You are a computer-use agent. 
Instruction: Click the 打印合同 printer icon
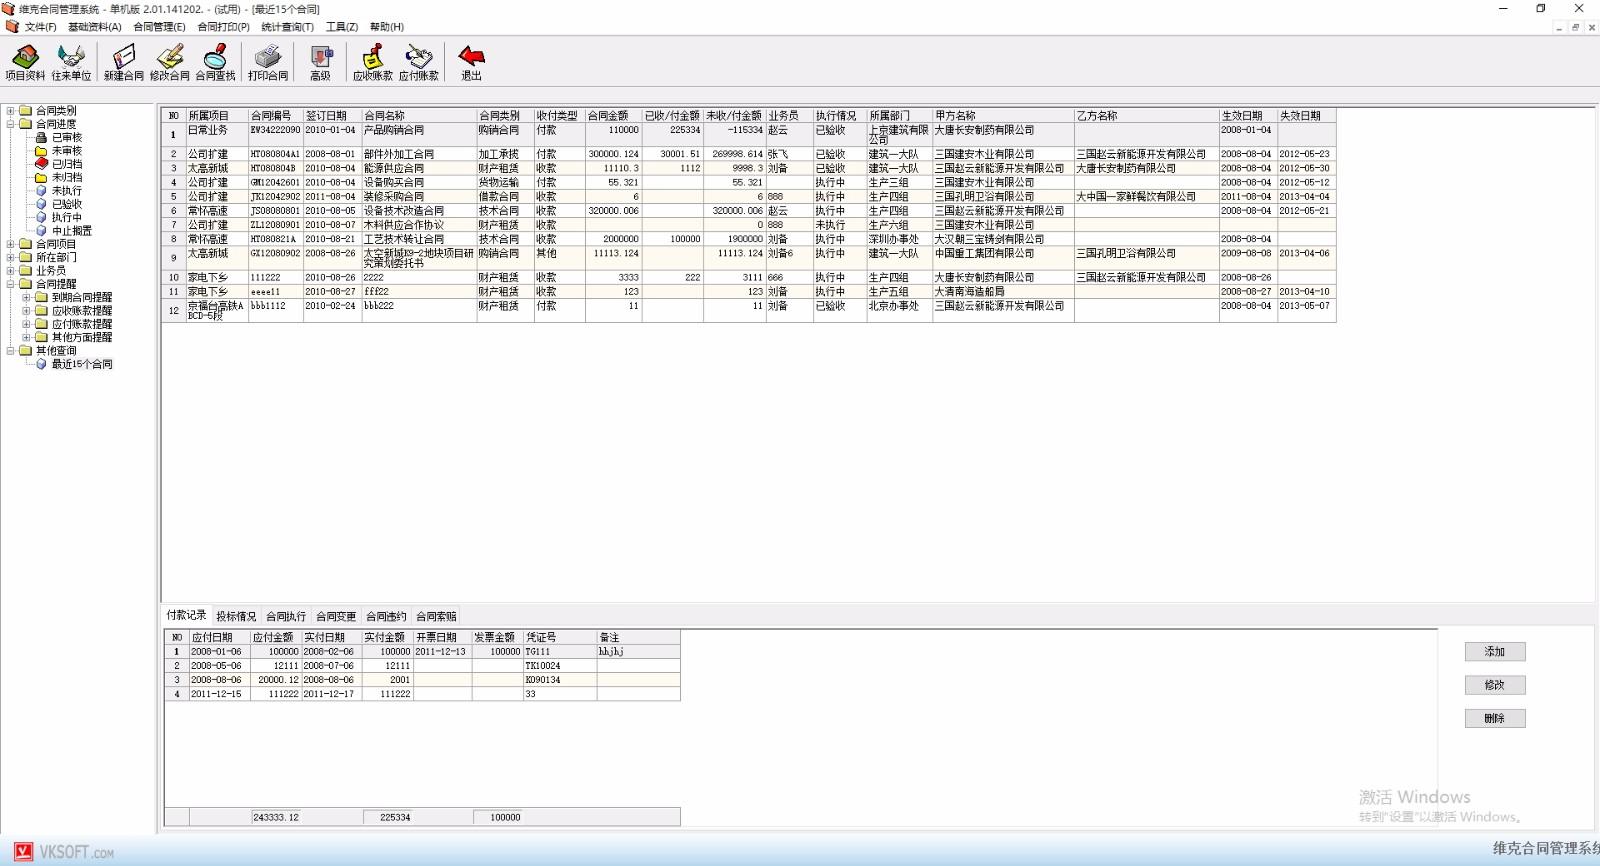(x=268, y=62)
